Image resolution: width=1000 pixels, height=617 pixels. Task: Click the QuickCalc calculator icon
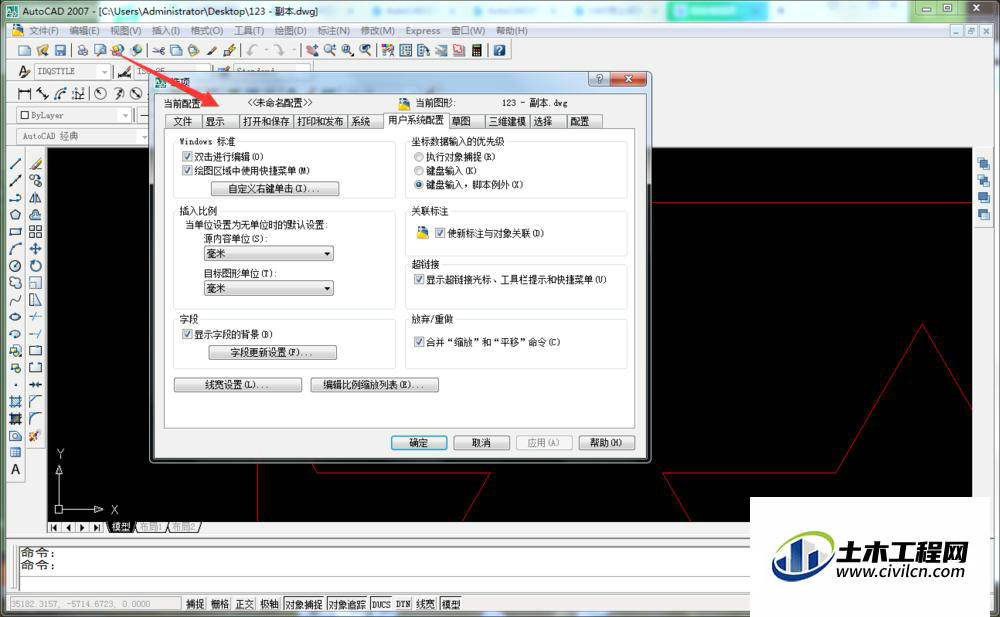(476, 50)
